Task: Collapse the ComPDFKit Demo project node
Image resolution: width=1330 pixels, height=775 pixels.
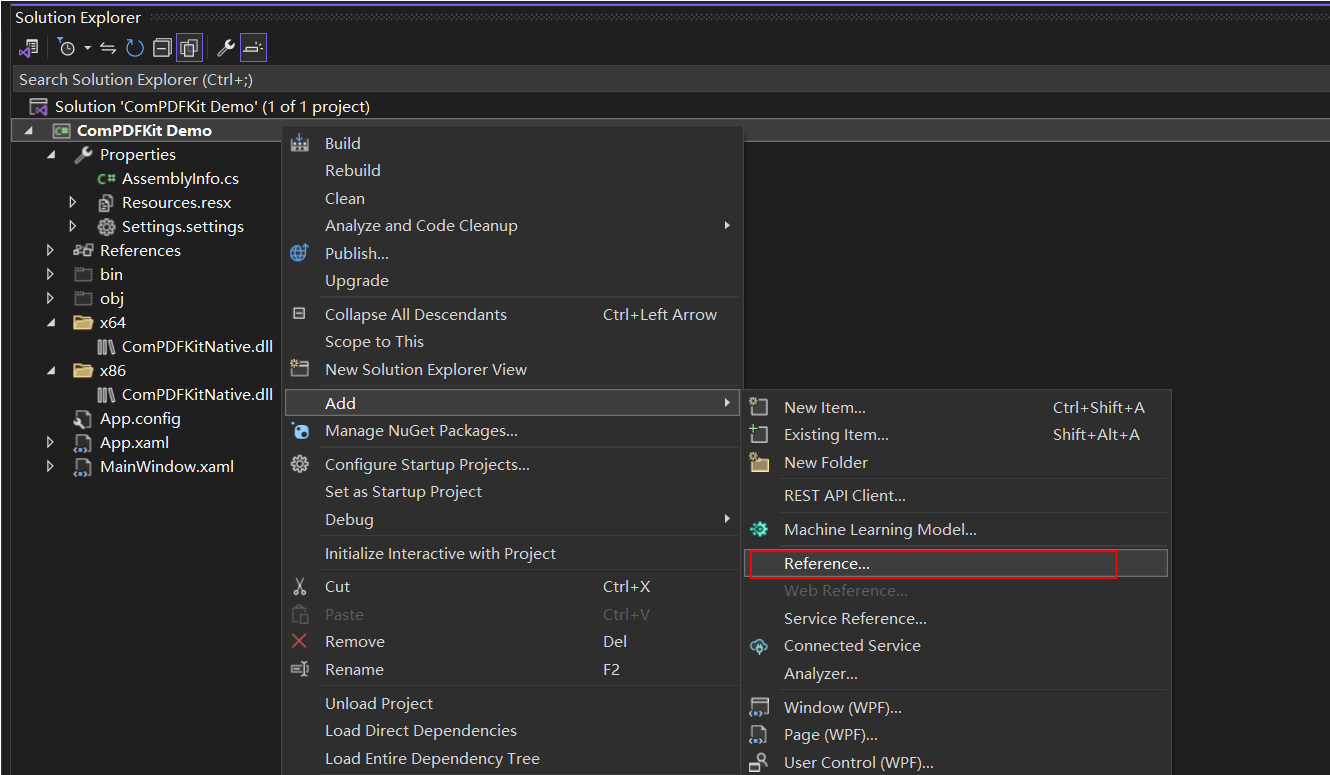Action: pyautogui.click(x=28, y=131)
